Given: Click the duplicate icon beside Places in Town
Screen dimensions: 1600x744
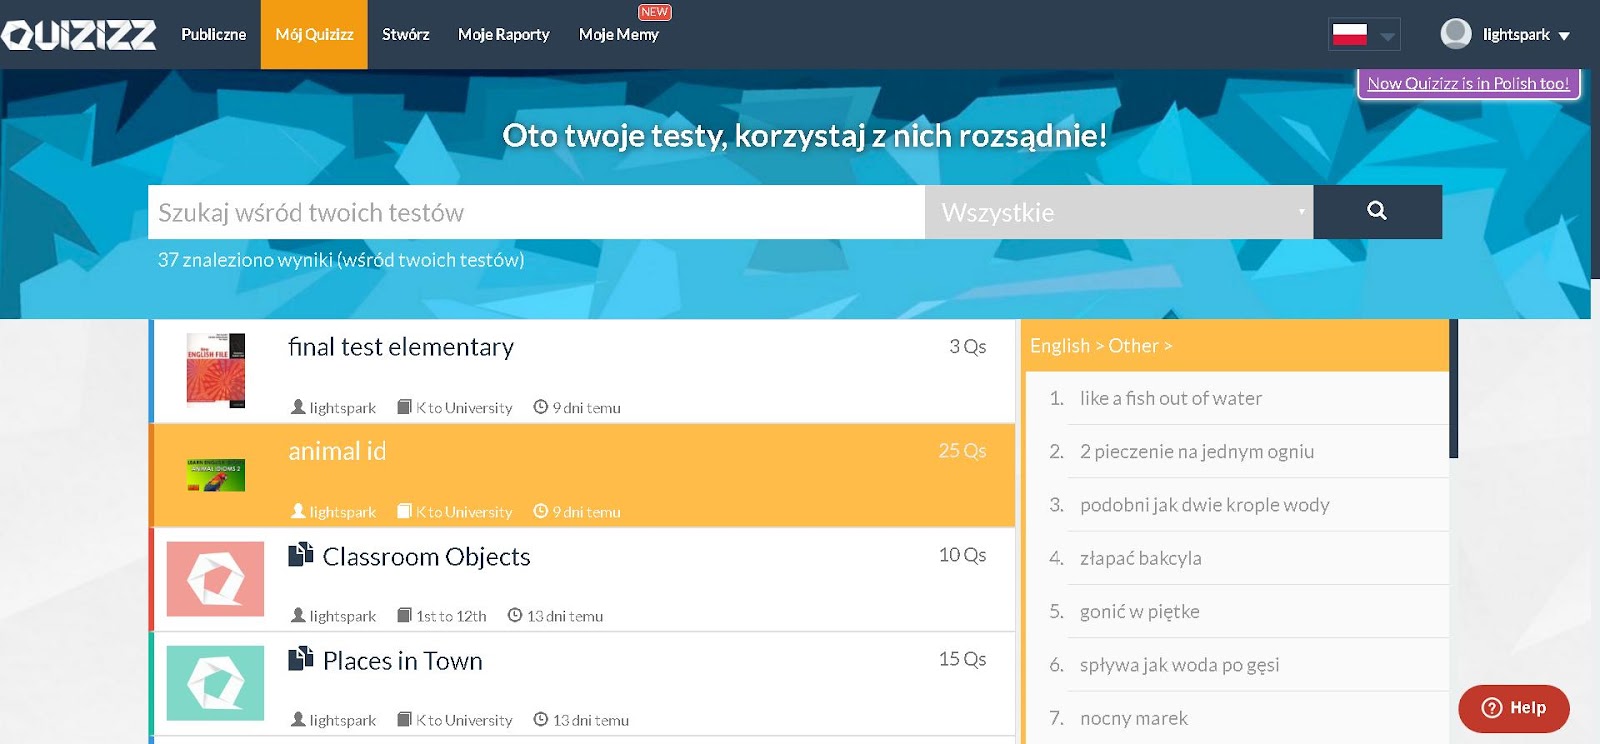Looking at the screenshot, I should tap(301, 659).
